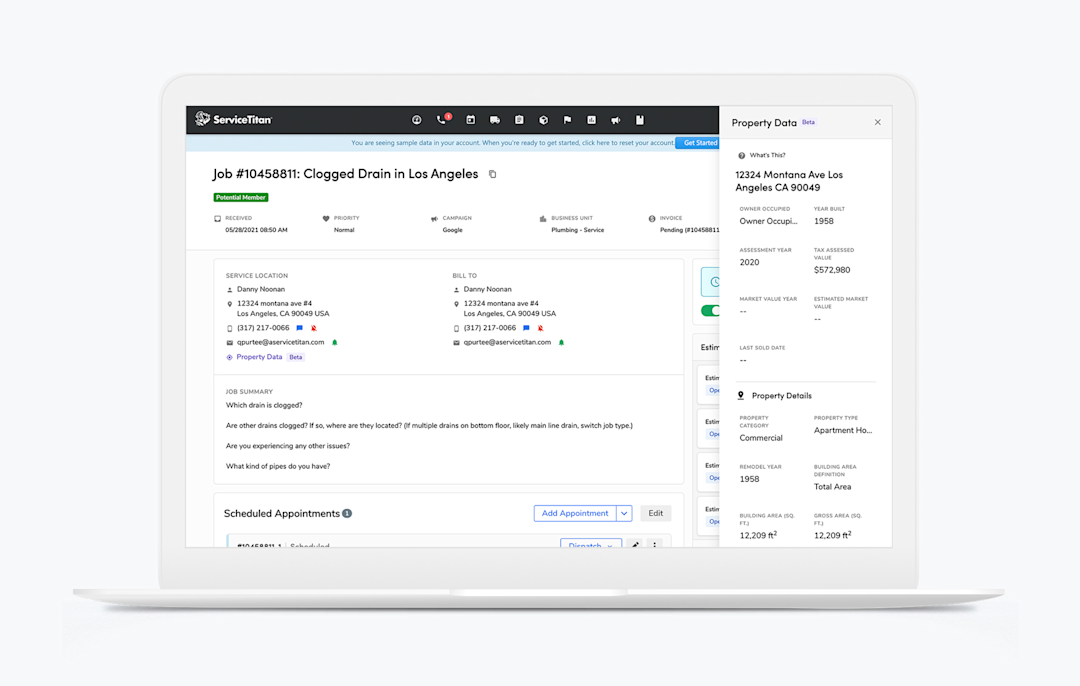The height and width of the screenshot is (686, 1080).
Task: Click Service Location name Danny Noonan
Action: [x=260, y=289]
